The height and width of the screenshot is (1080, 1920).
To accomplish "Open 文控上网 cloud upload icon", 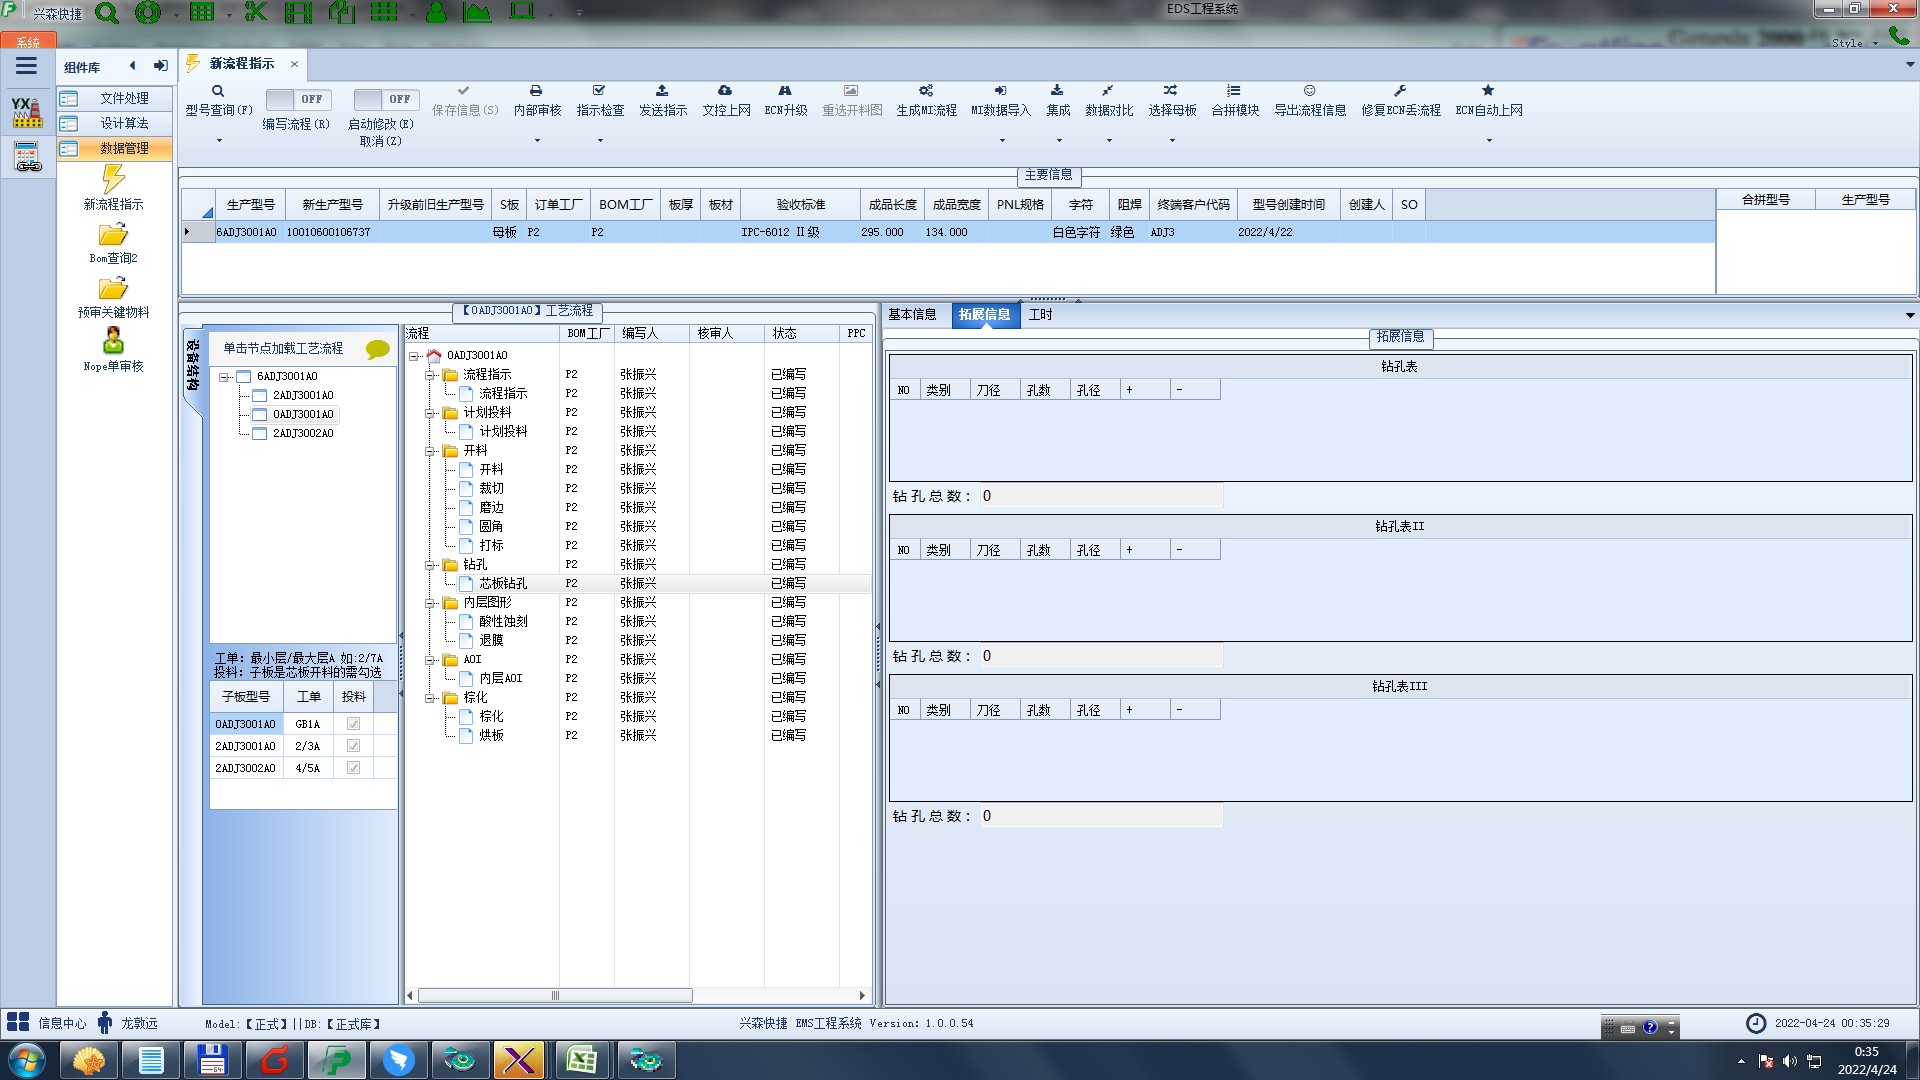I will (x=725, y=91).
